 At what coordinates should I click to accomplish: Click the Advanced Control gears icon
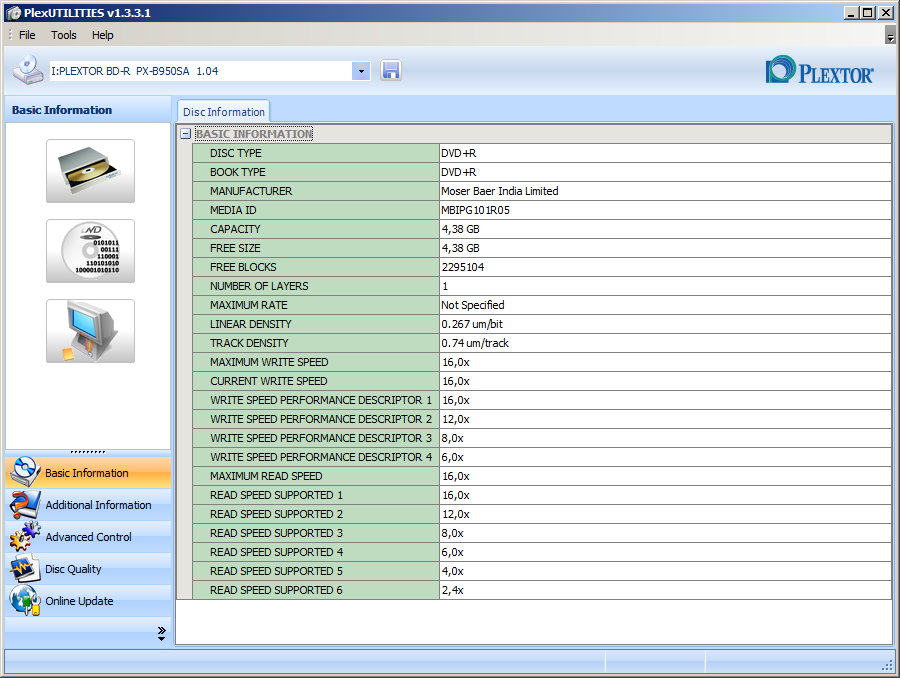coord(25,536)
